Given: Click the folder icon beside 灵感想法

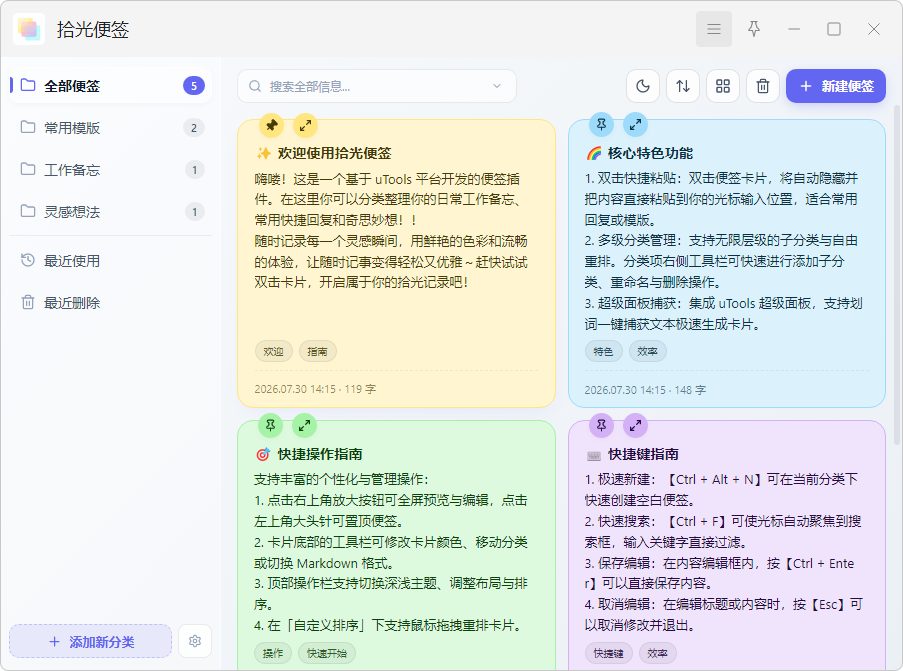Looking at the screenshot, I should [x=28, y=211].
